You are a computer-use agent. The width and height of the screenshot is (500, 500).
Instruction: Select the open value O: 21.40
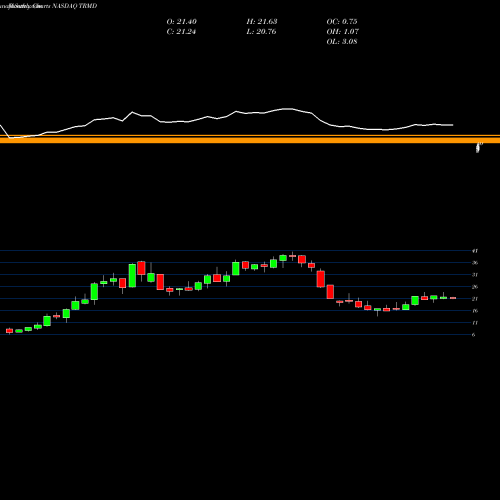point(182,21)
